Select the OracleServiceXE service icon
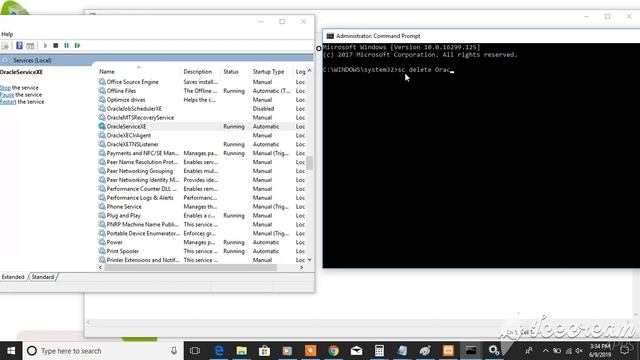The image size is (640, 360). (x=102, y=126)
